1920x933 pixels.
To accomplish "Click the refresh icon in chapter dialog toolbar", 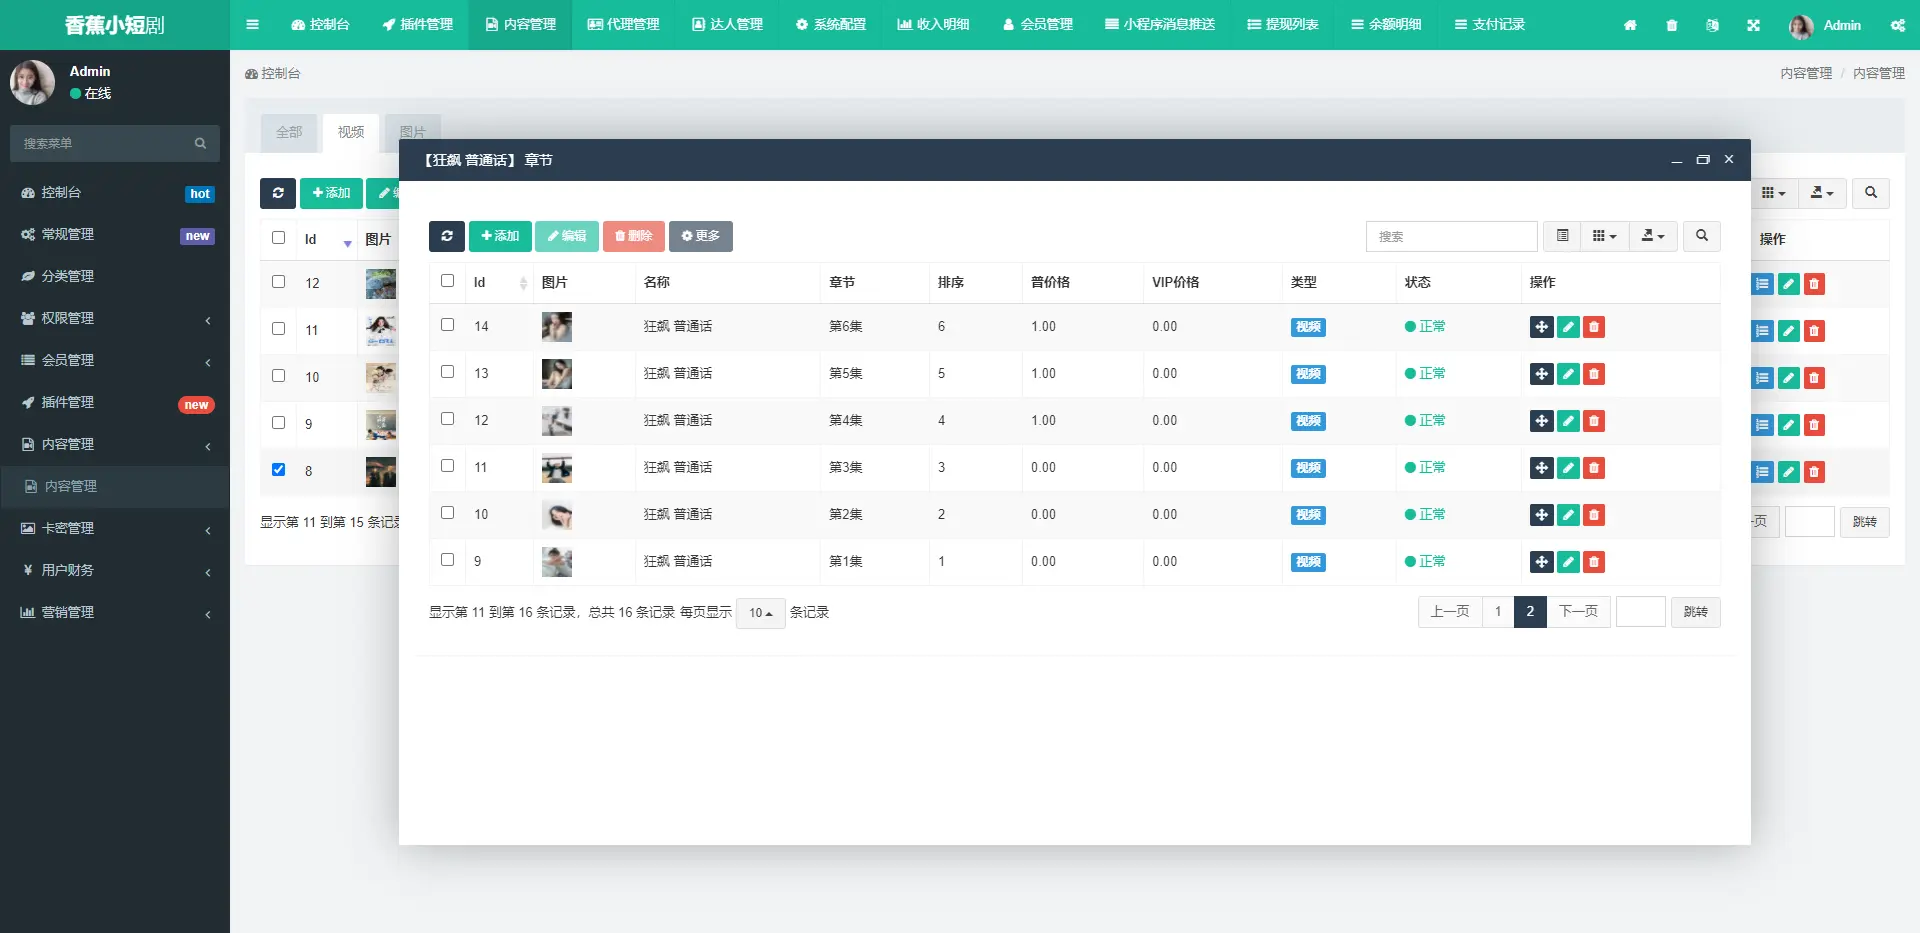I will (x=446, y=236).
